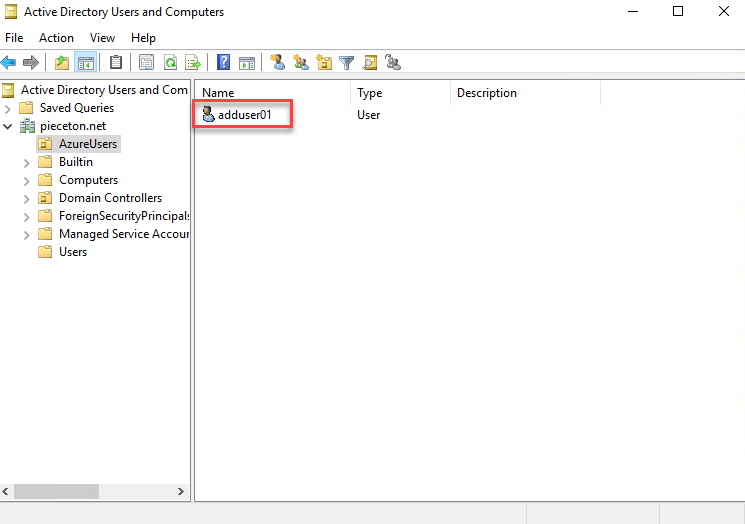The image size is (745, 524).
Task: Open Help with the blue question mark icon
Action: [x=223, y=62]
